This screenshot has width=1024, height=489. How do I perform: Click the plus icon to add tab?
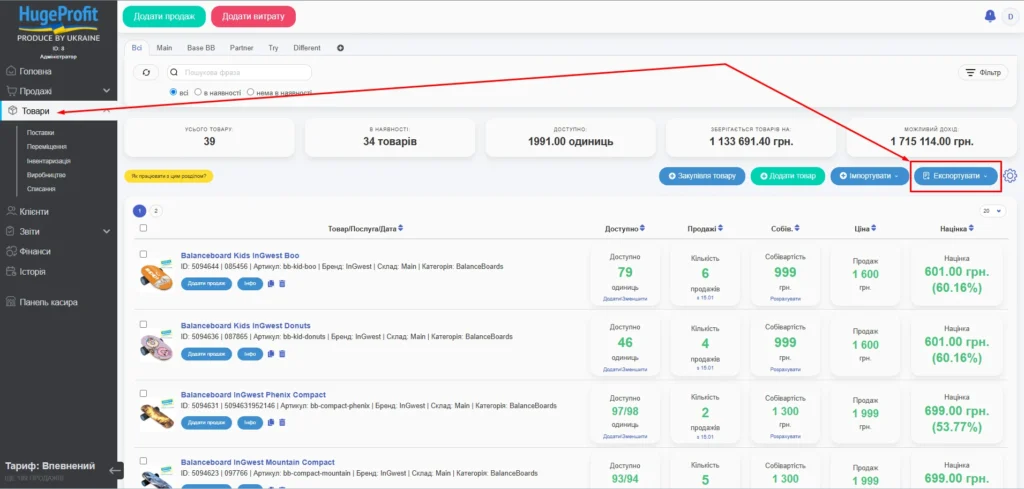pyautogui.click(x=340, y=48)
